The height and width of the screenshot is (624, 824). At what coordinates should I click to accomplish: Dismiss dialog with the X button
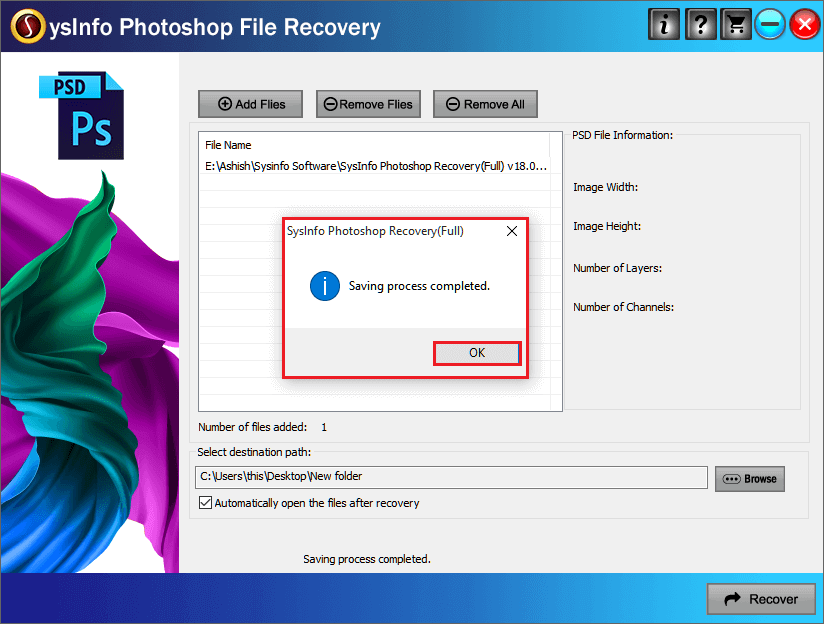click(x=512, y=231)
